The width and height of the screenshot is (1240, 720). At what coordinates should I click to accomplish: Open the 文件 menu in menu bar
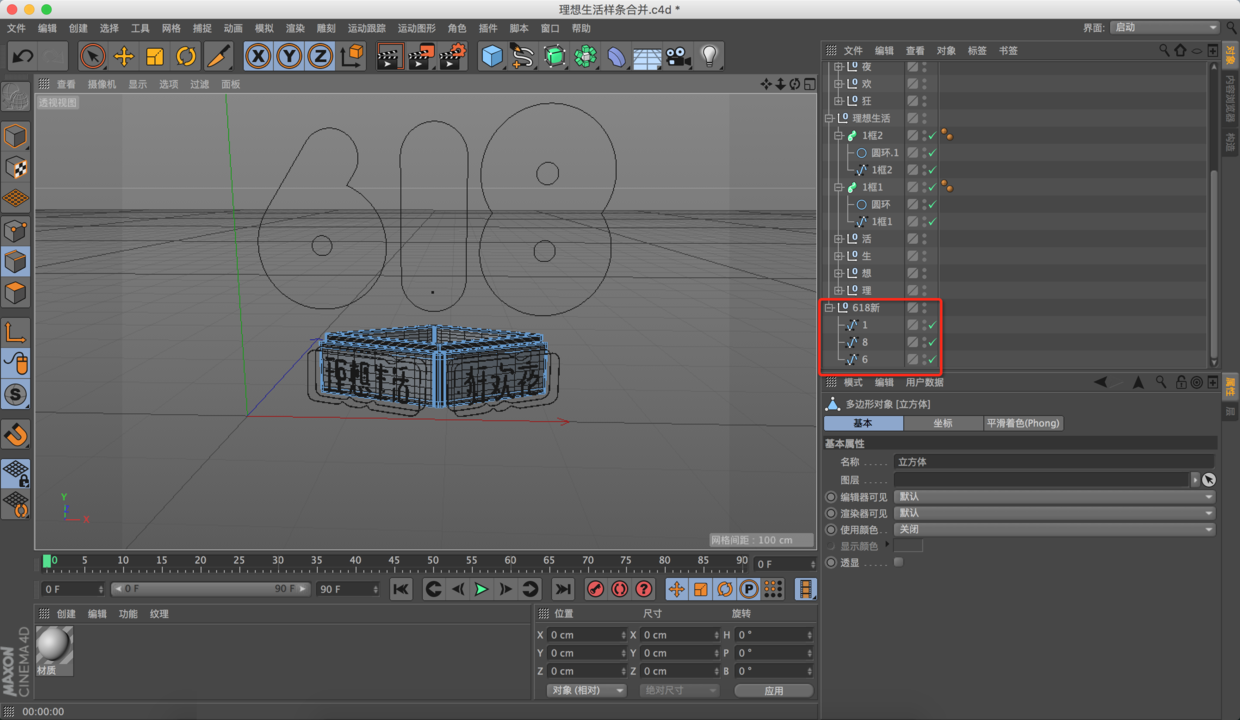[16, 28]
